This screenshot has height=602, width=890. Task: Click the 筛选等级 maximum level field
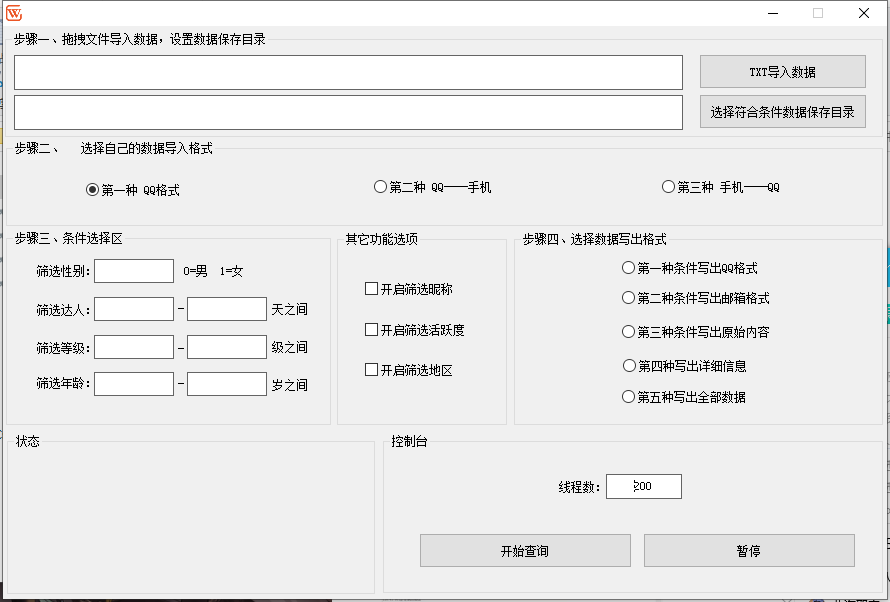(x=227, y=347)
